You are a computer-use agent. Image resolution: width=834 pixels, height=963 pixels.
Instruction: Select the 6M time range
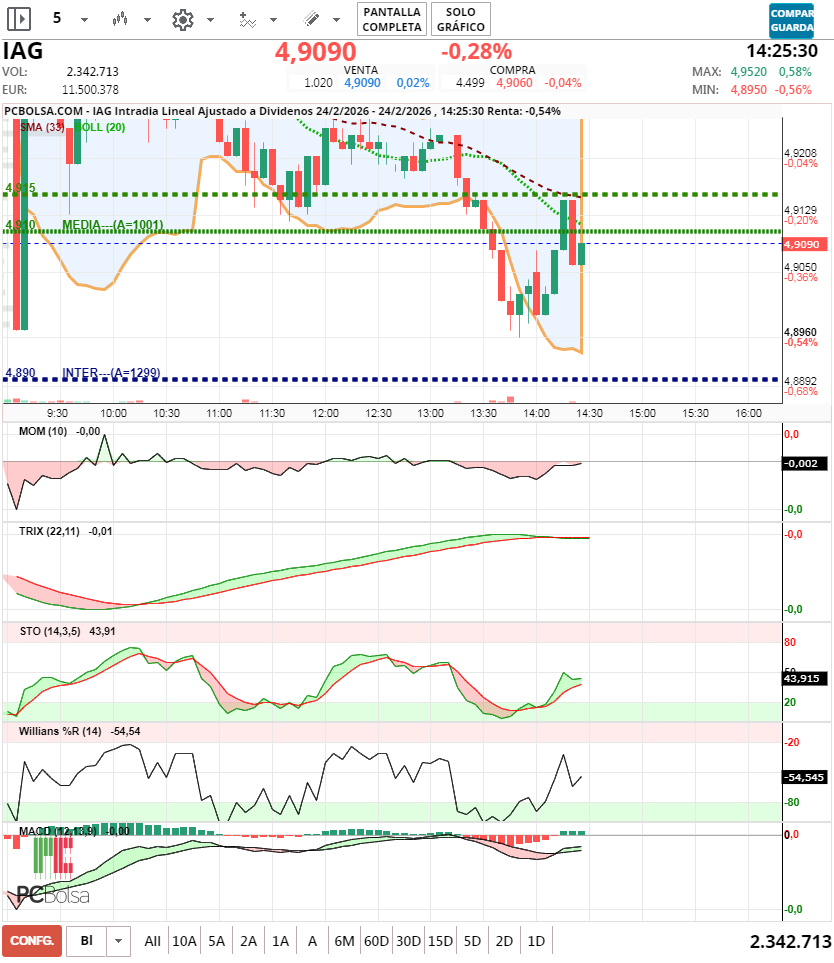pos(344,941)
